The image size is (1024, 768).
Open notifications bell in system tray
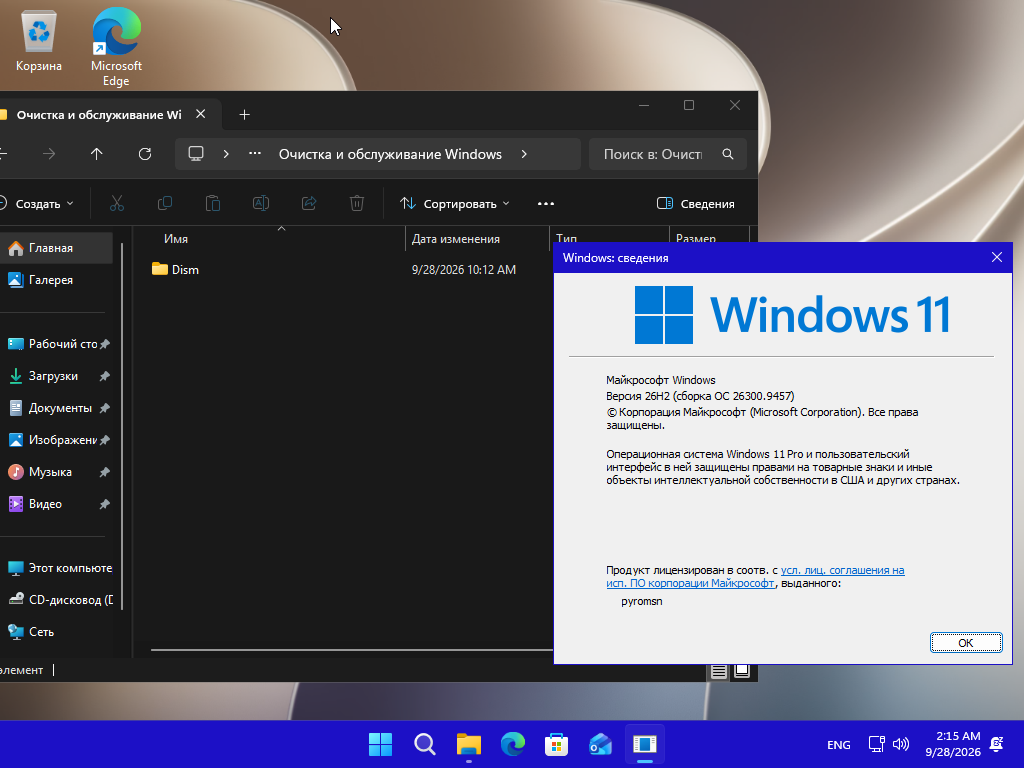coord(997,744)
